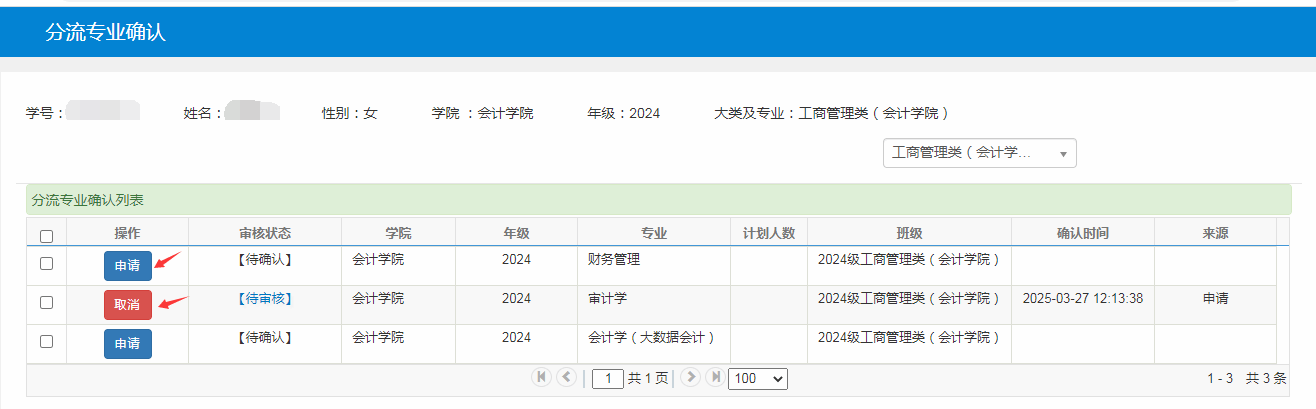This screenshot has width=1316, height=409.
Task: Go to previous page arrow
Action: [x=567, y=377]
